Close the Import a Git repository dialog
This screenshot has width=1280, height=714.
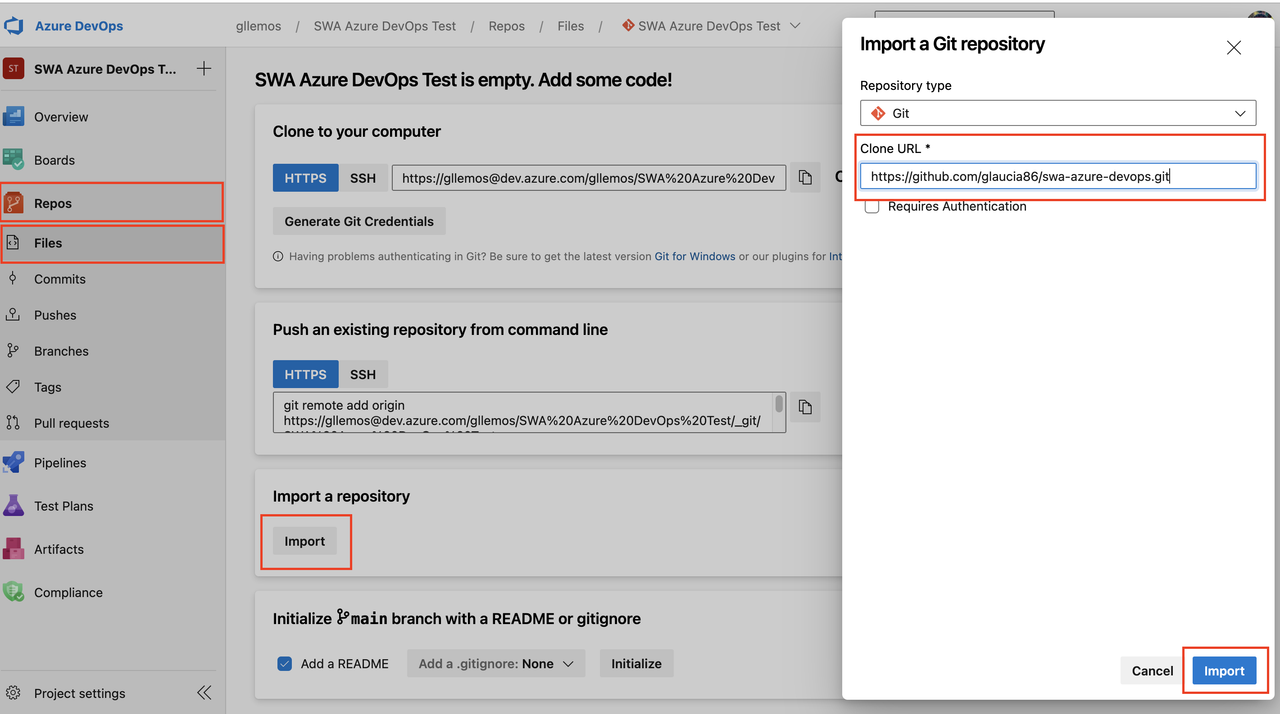click(x=1234, y=48)
